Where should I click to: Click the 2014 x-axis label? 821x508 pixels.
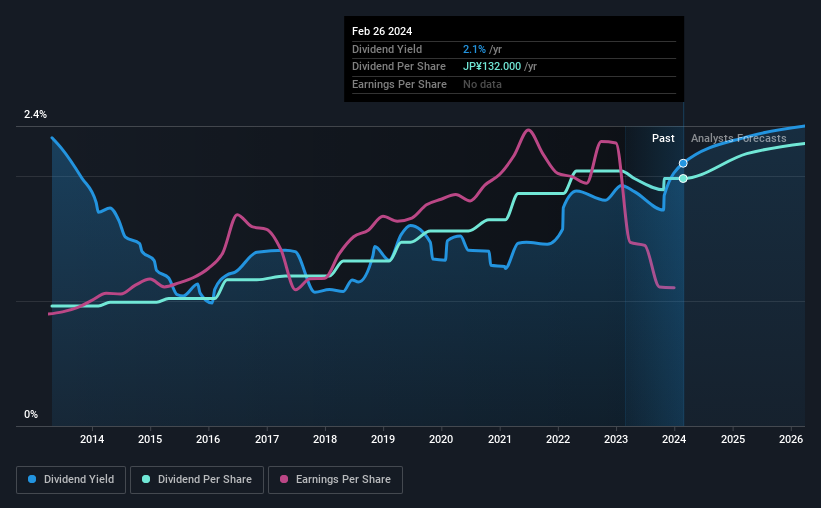pos(92,439)
